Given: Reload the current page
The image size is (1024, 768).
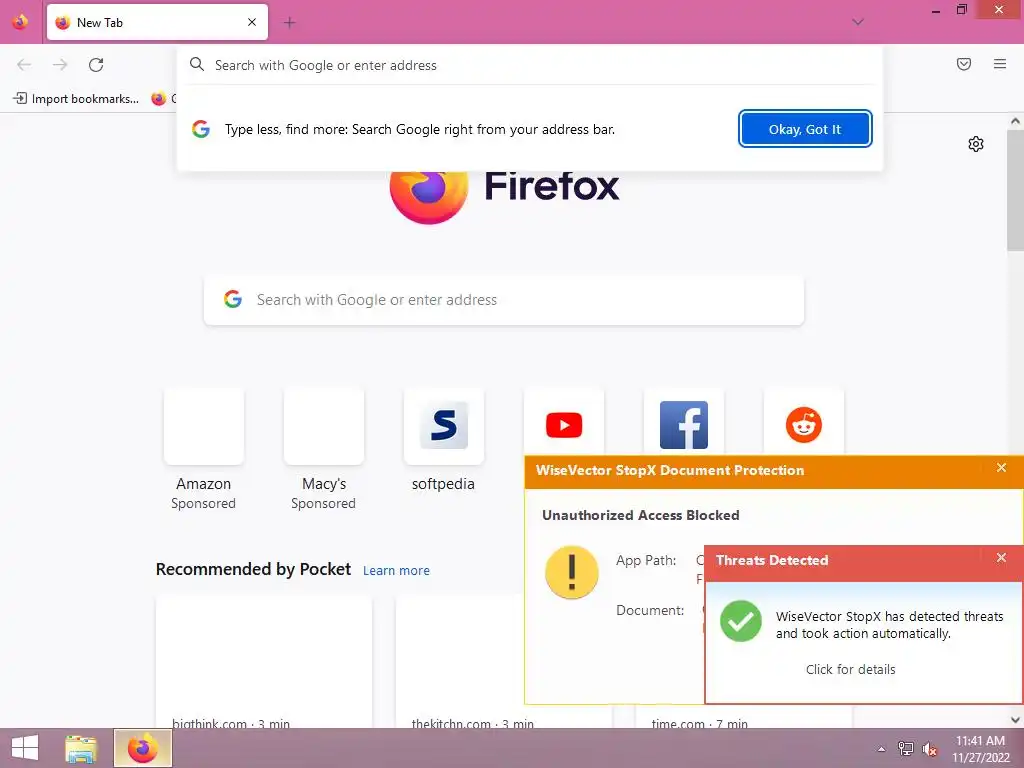Looking at the screenshot, I should pos(96,65).
